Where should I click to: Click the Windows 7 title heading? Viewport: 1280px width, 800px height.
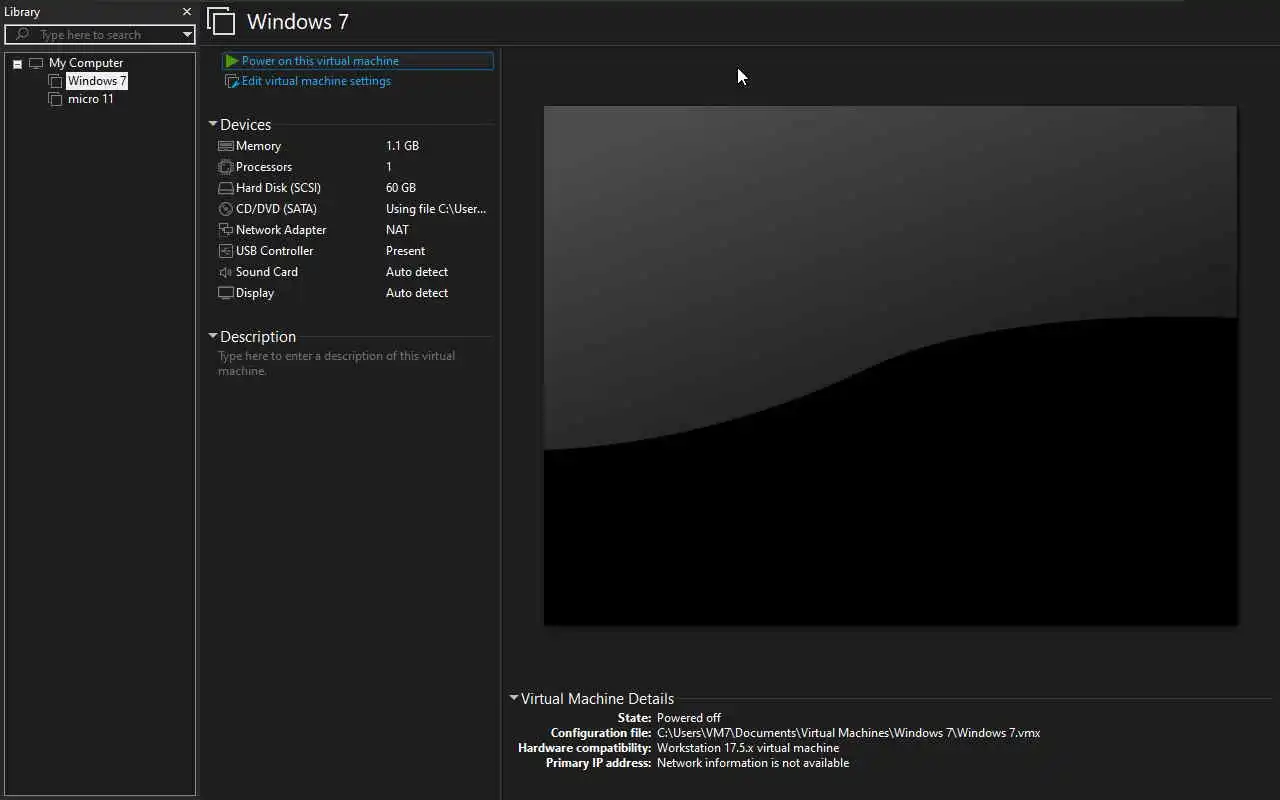tap(298, 22)
